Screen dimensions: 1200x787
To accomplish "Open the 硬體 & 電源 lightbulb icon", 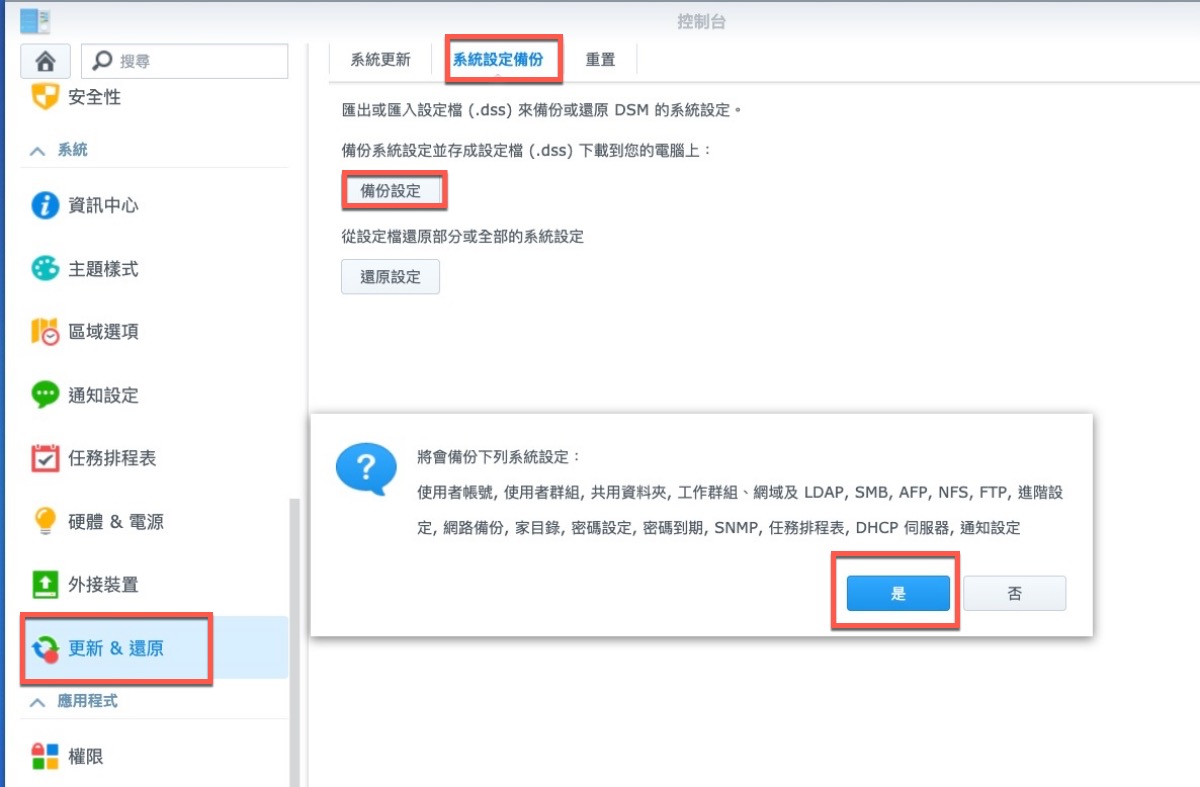I will [x=45, y=521].
